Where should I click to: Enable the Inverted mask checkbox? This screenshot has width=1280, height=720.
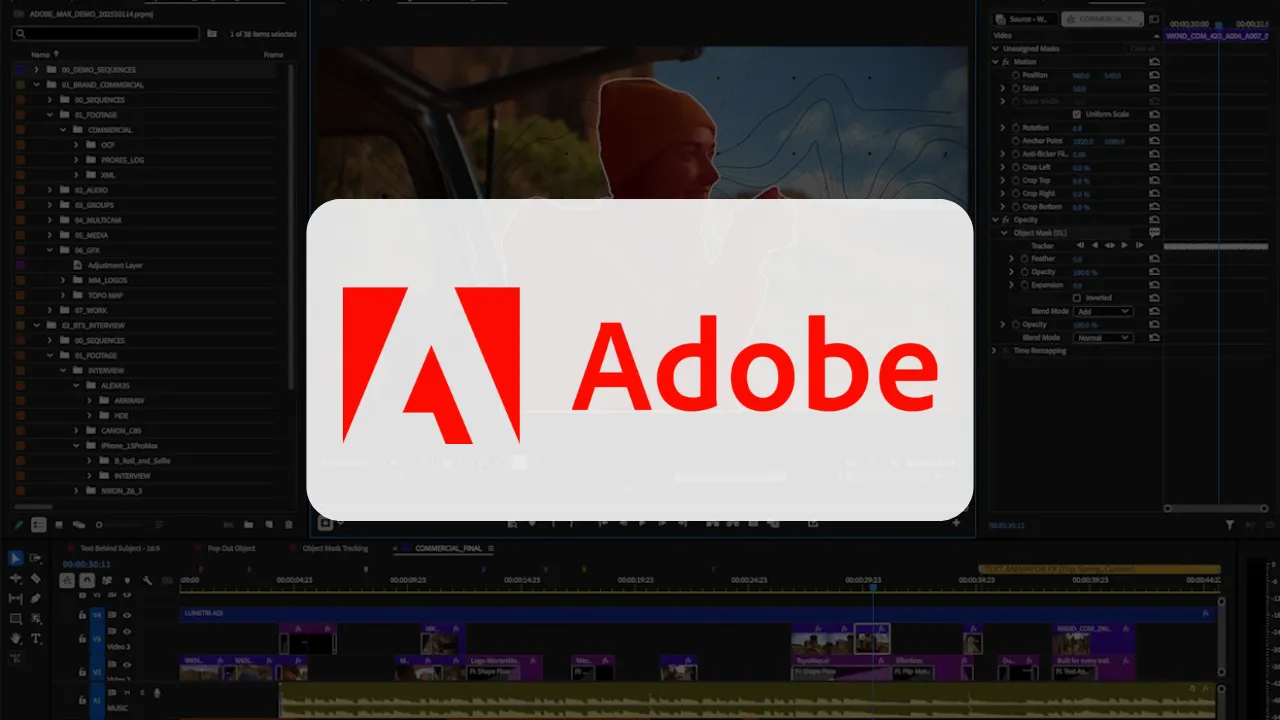1077,298
